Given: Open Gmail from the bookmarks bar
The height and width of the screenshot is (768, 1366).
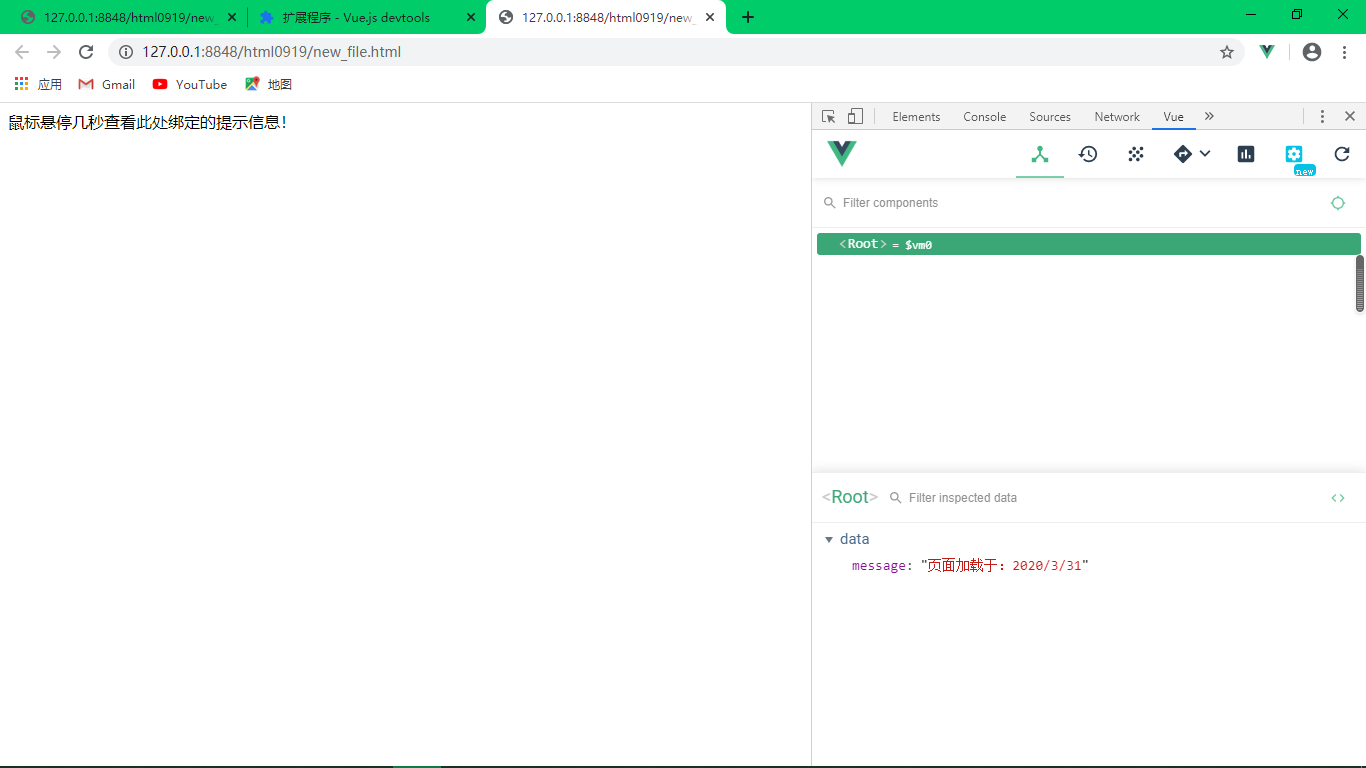Looking at the screenshot, I should point(106,84).
